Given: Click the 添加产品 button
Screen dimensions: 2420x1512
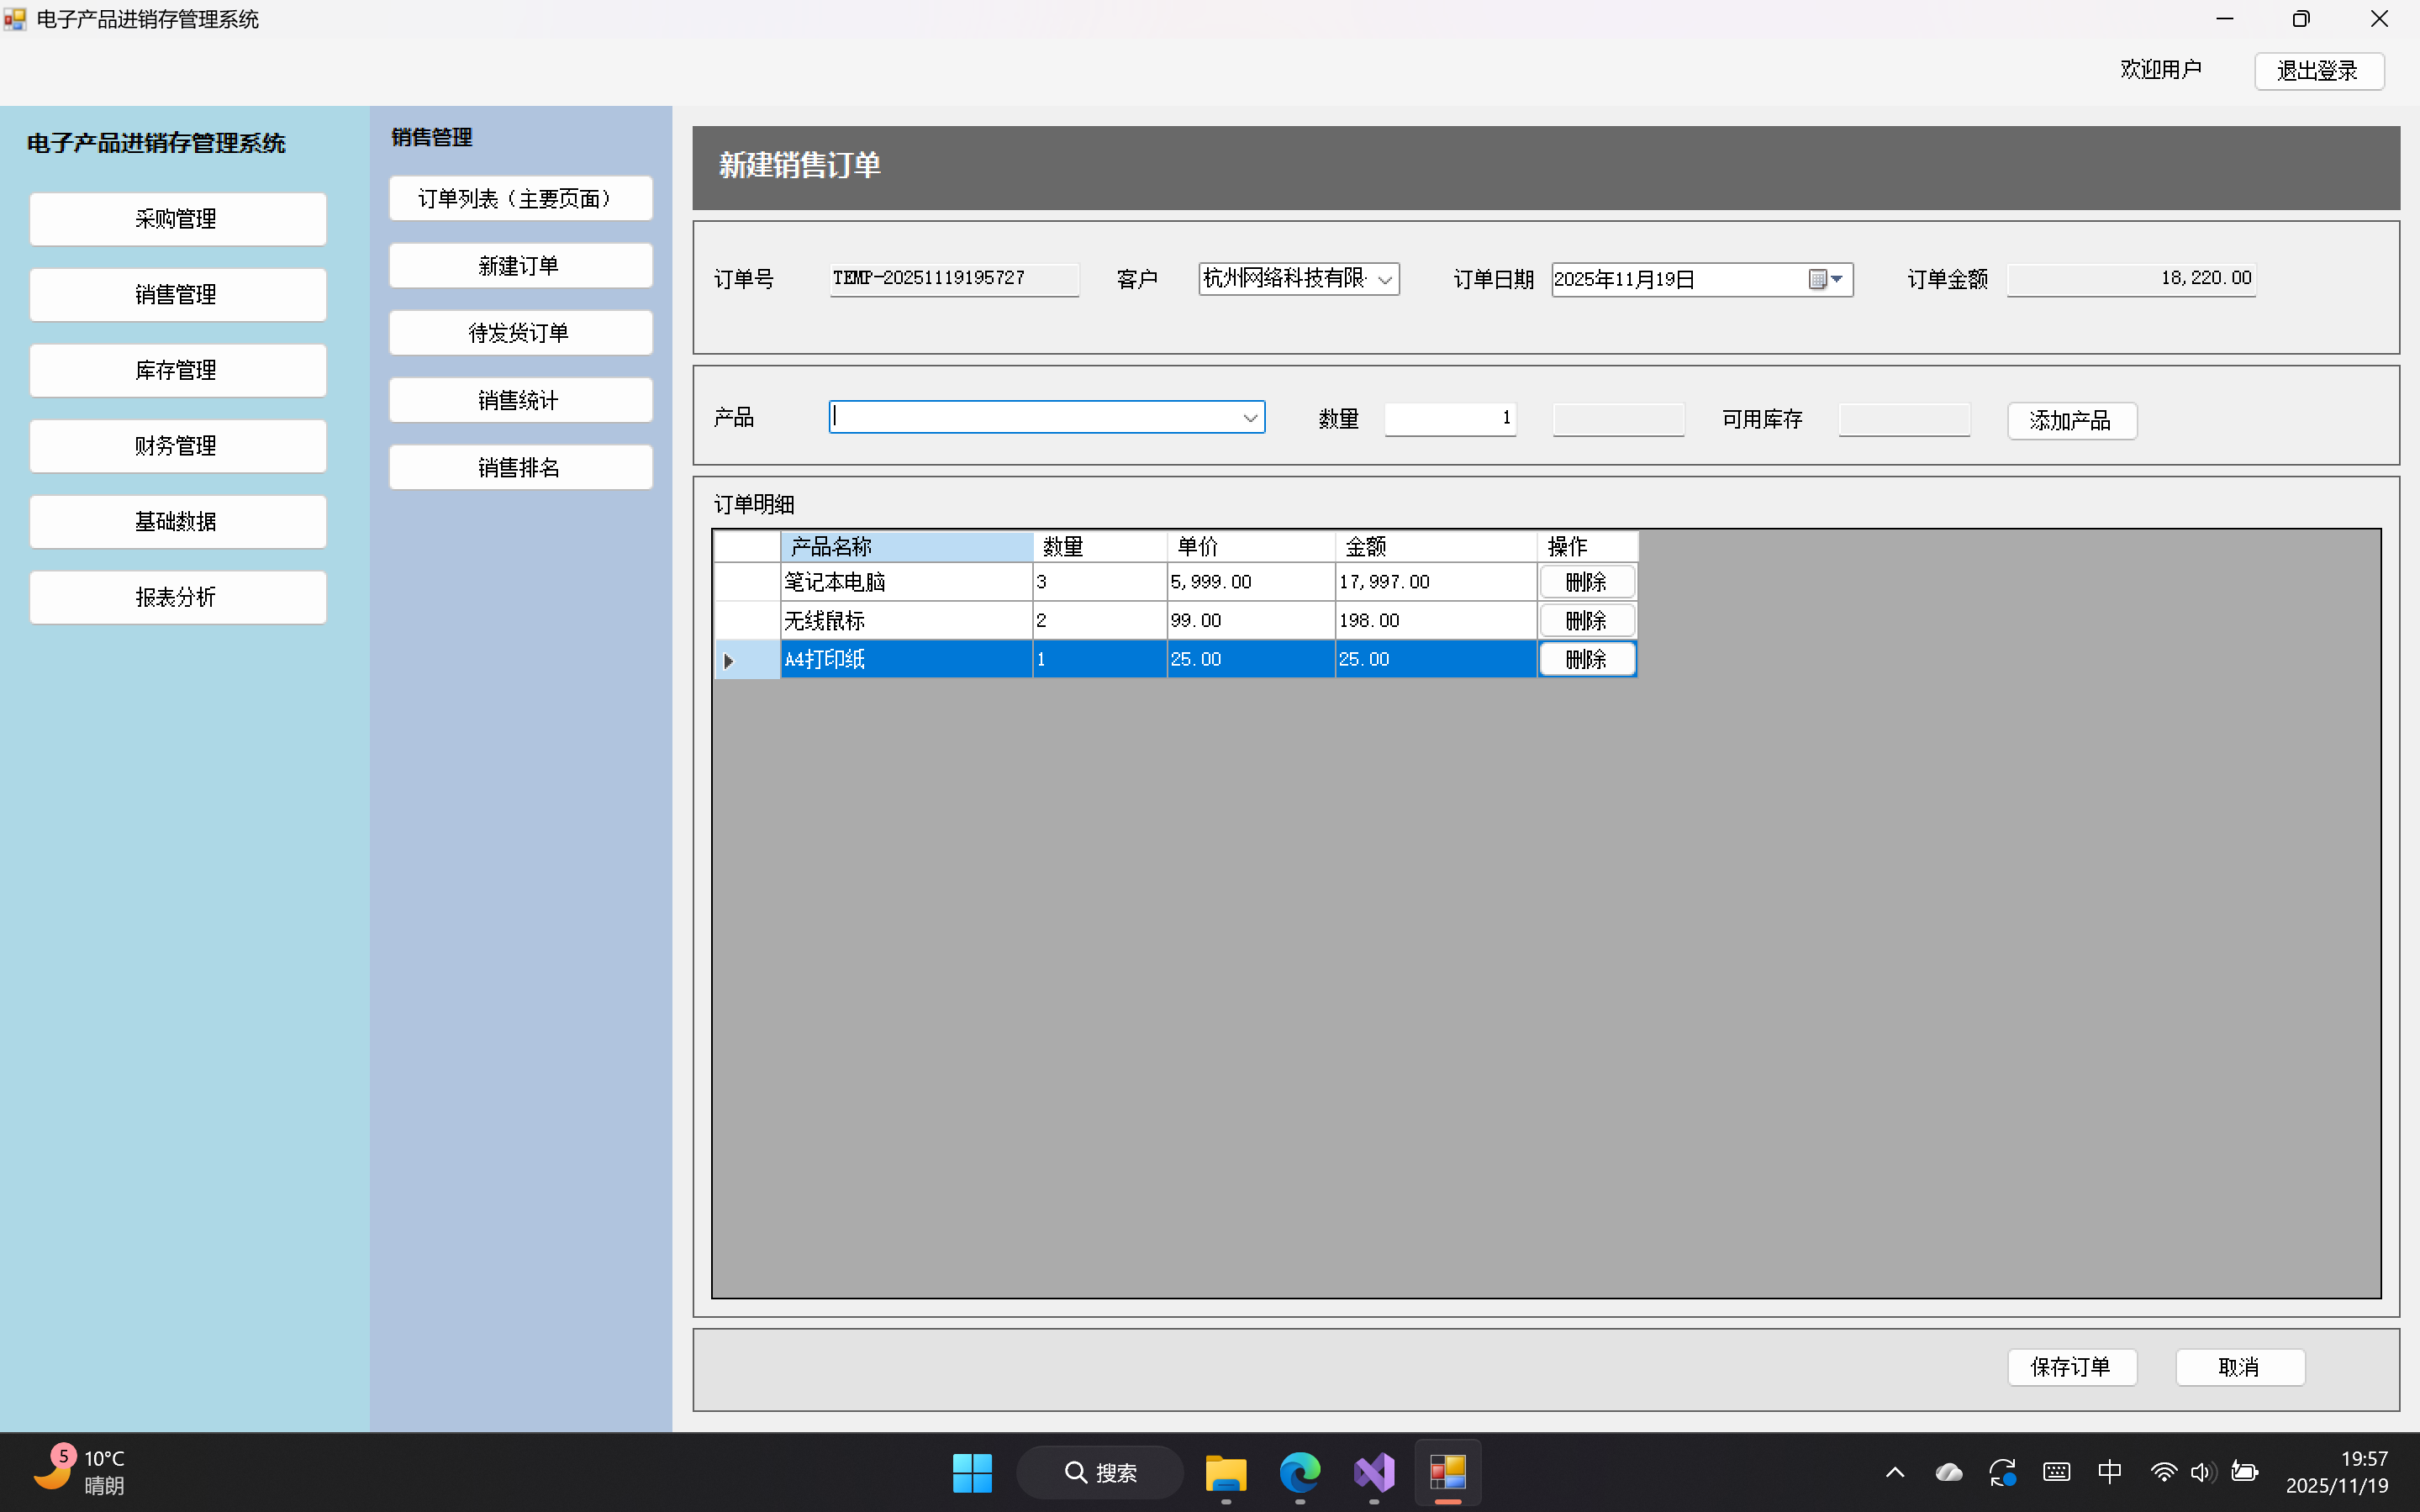Looking at the screenshot, I should [2071, 420].
